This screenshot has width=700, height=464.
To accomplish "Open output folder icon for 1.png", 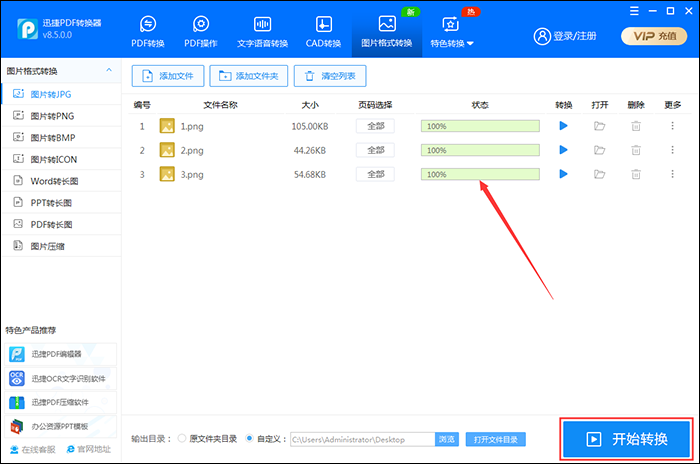I will click(600, 126).
